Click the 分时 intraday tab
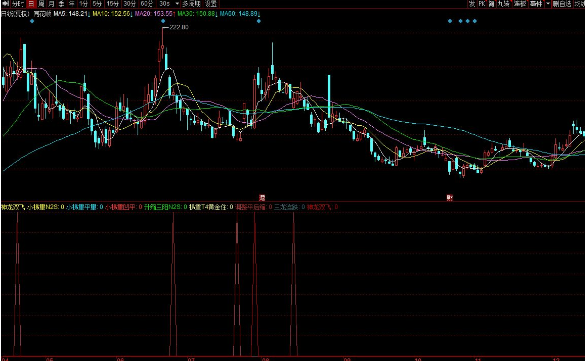This screenshot has height=361, width=585. 18,4
